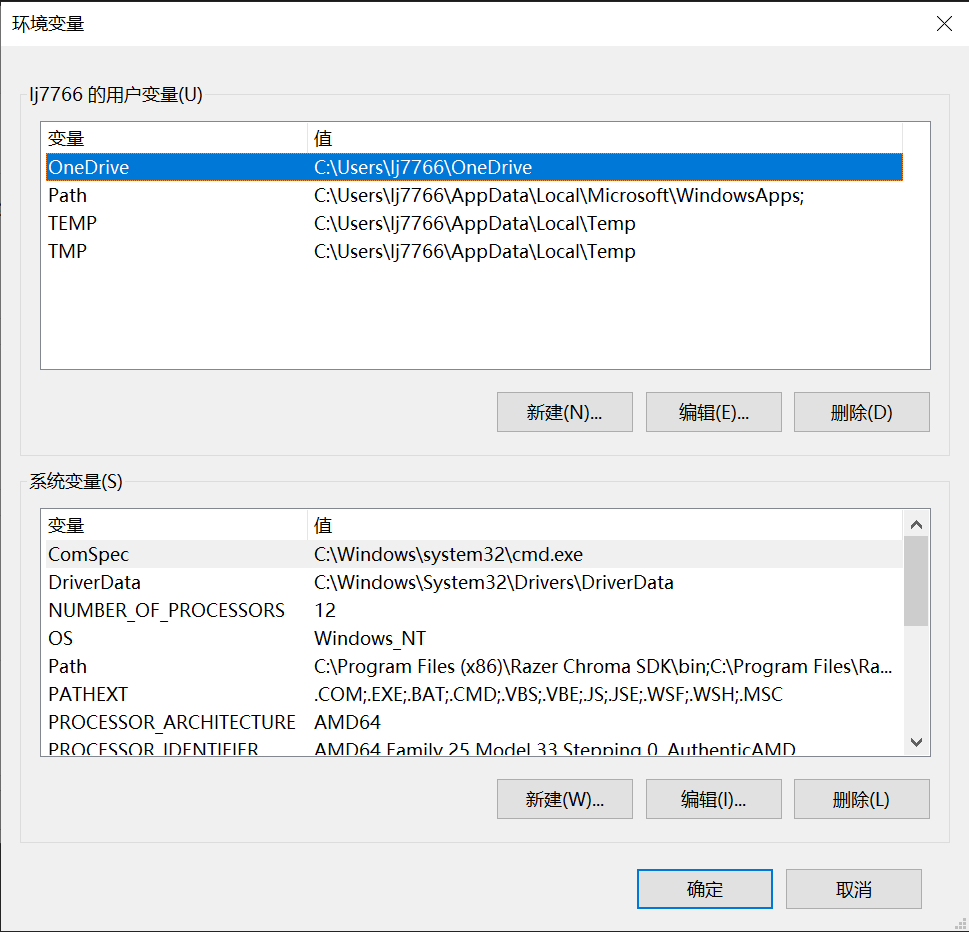Select the PROCESSOR_ARCHITECTURE variable row

172,722
